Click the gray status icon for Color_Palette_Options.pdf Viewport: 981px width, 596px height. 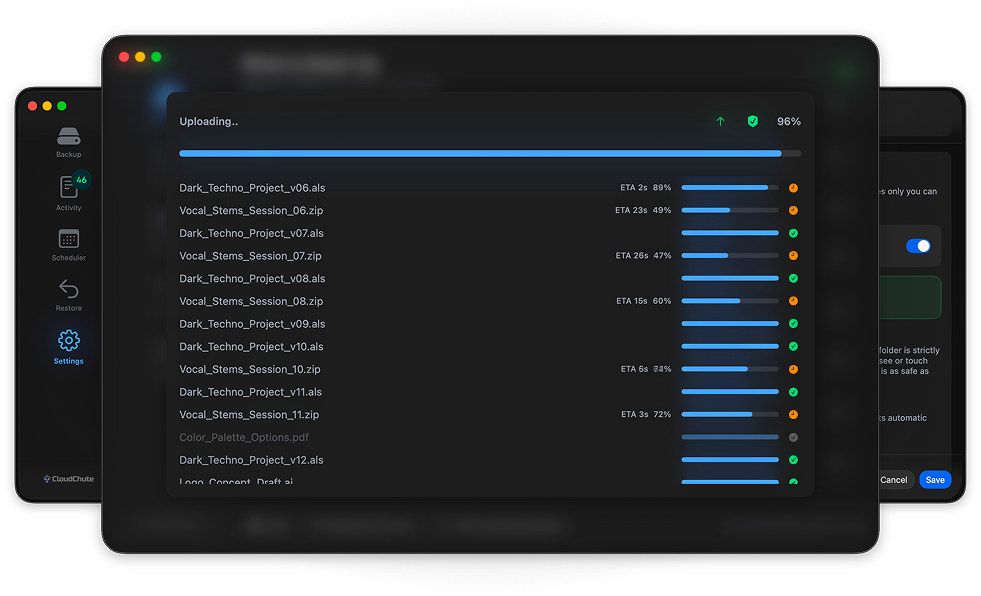(x=793, y=437)
